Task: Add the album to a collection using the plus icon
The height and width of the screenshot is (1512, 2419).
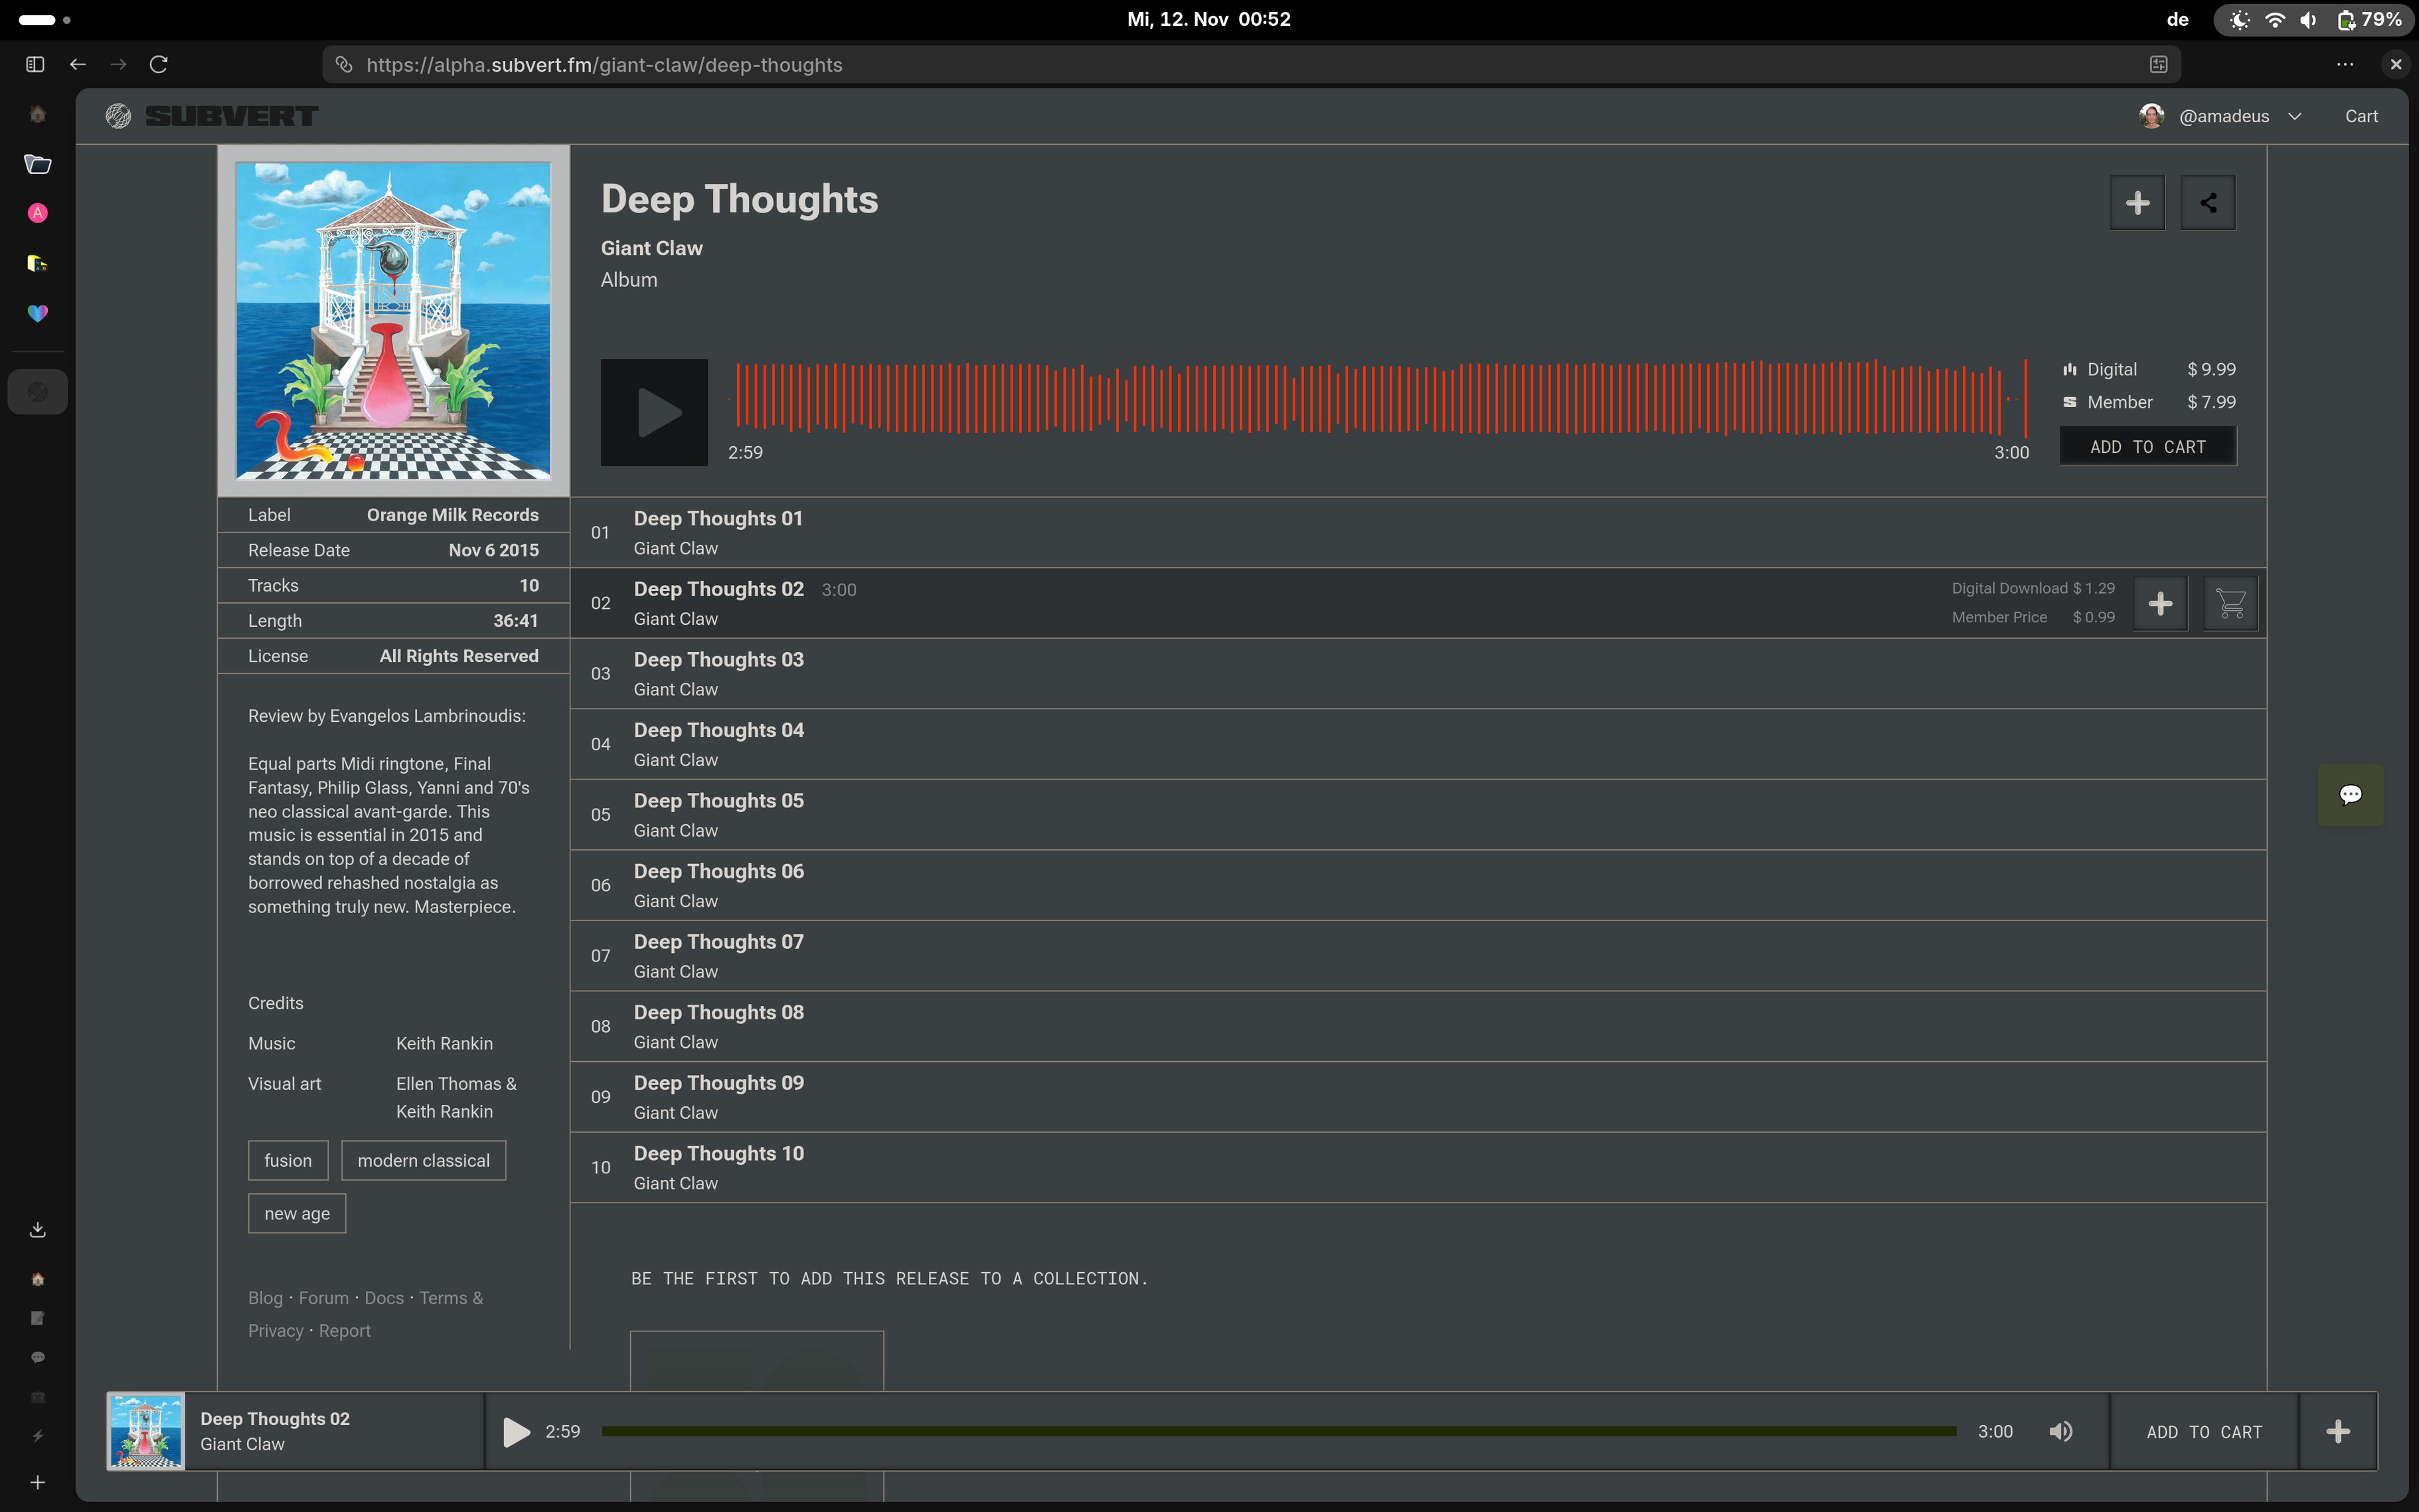Action: click(2137, 203)
